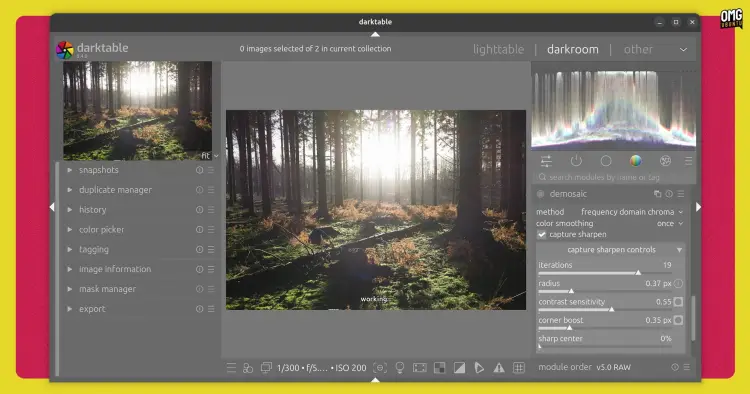
Task: Expand the snapshots module
Action: click(x=70, y=170)
